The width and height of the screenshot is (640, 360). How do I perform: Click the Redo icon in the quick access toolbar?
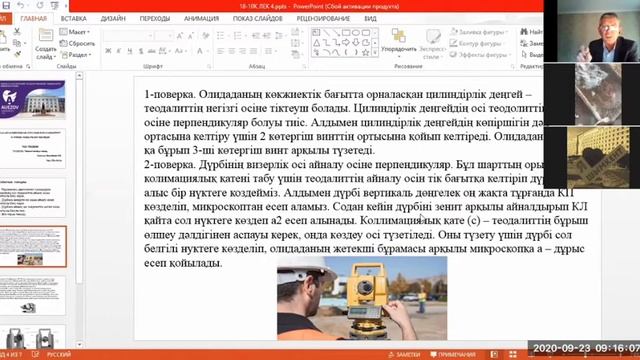(x=40, y=6)
